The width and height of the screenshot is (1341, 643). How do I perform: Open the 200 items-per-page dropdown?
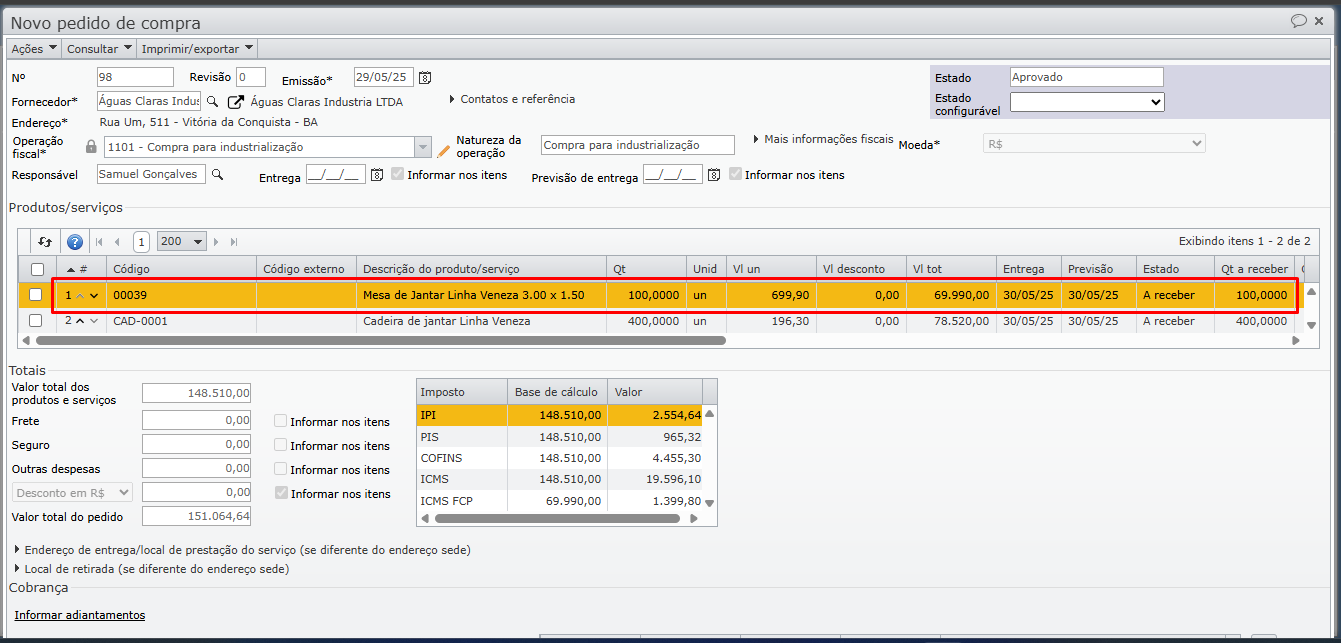[x=183, y=242]
